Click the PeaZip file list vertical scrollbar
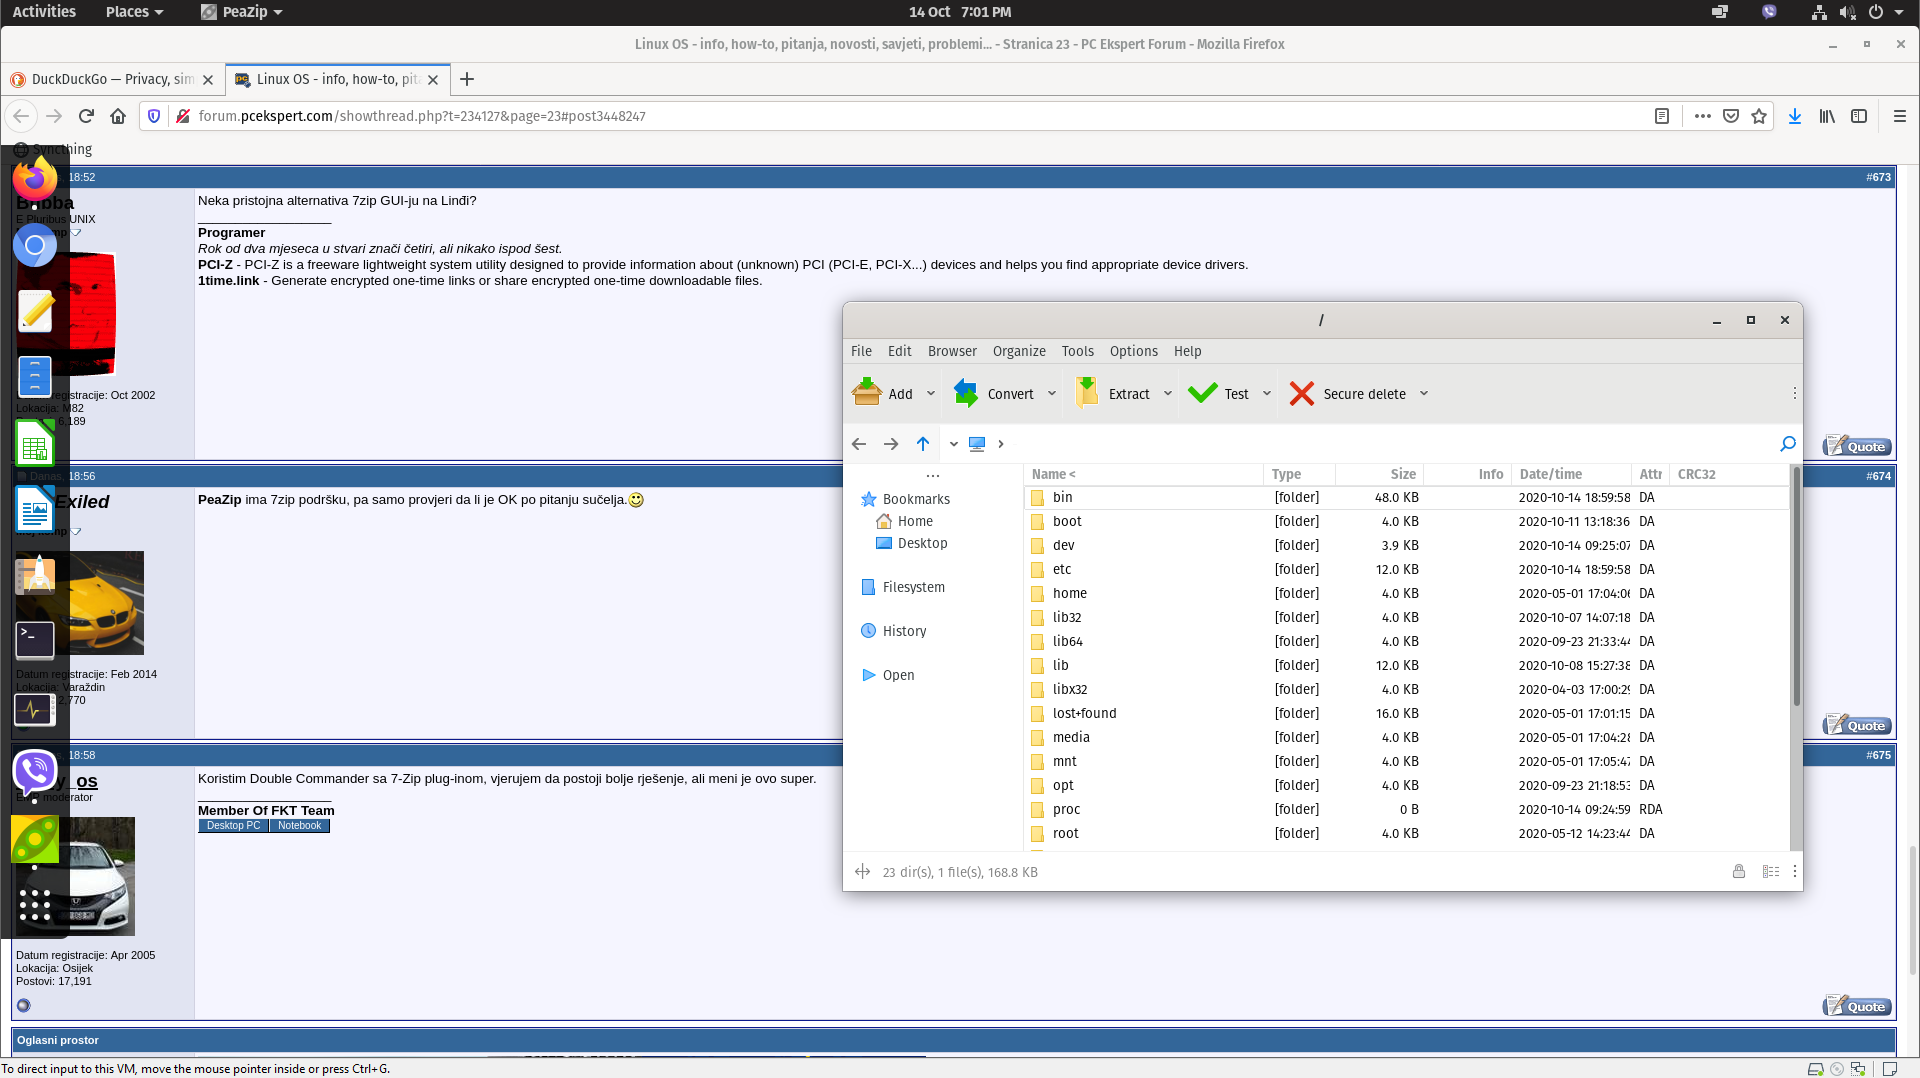Image resolution: width=1920 pixels, height=1078 pixels. point(1796,585)
